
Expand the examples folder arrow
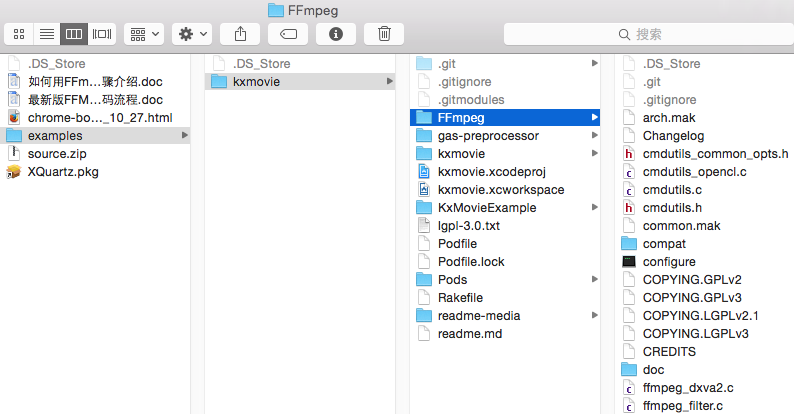[185, 135]
